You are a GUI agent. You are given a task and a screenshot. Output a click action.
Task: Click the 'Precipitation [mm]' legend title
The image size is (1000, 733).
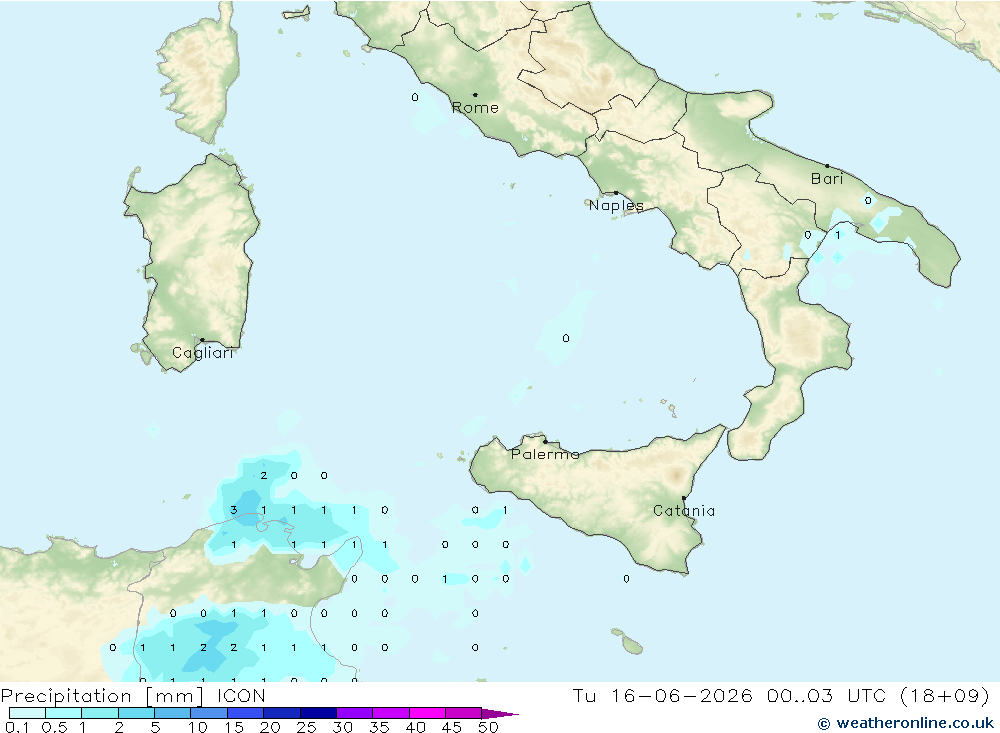[x=102, y=695]
